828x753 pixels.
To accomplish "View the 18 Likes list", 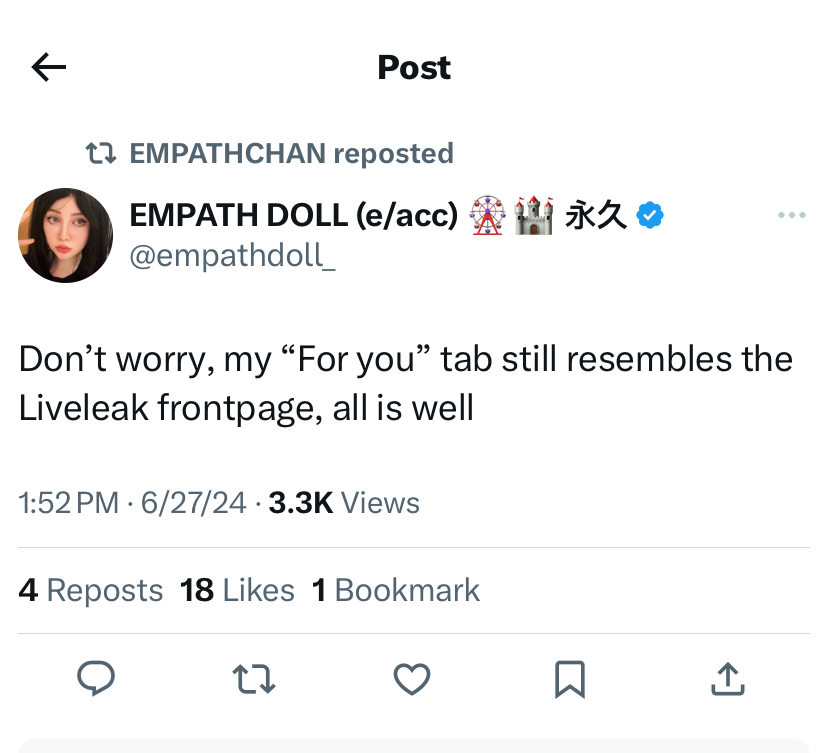I will point(237,590).
